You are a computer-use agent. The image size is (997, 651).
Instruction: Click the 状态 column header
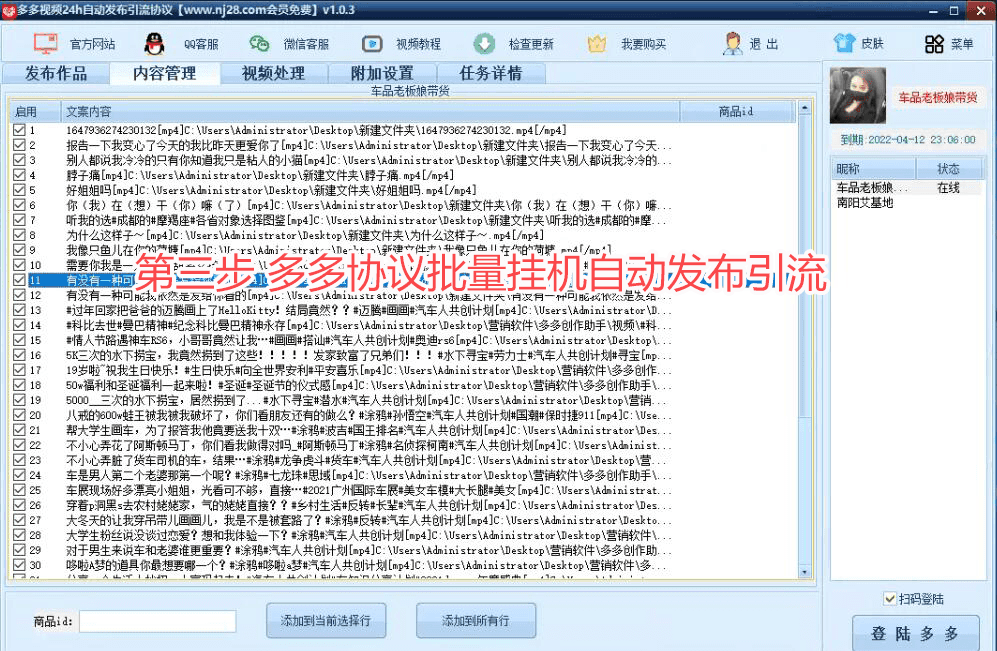(949, 169)
